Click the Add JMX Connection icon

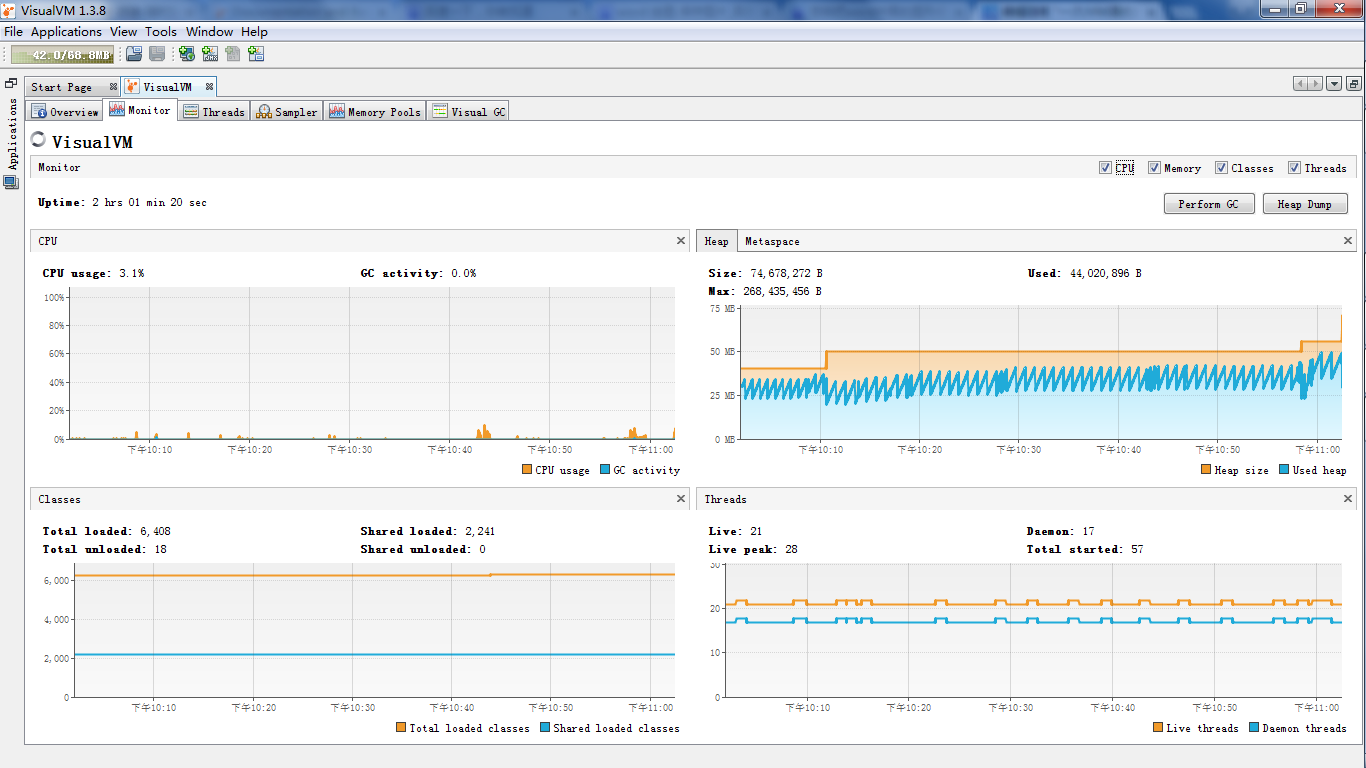coord(210,54)
